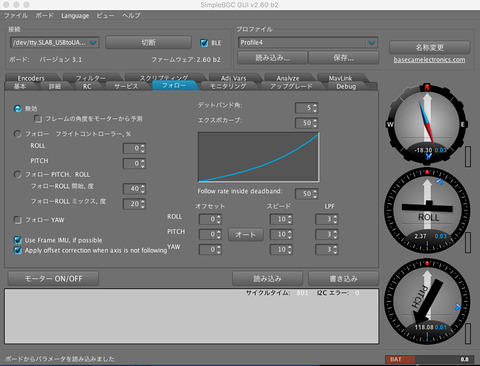The height and width of the screenshot is (366, 480).
Task: Click the compass YAW gauge
Action: (427, 124)
